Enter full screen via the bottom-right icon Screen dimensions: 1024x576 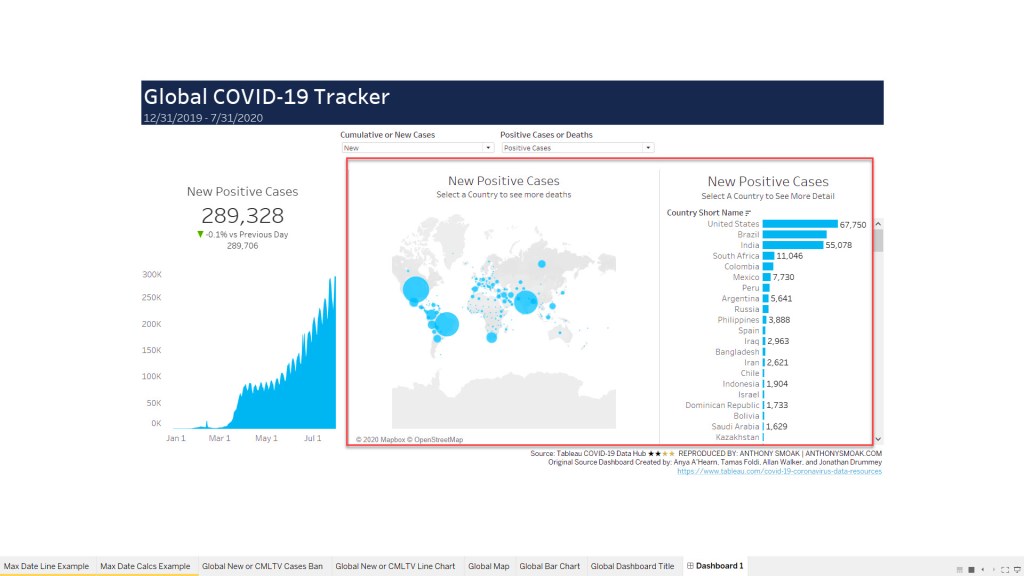tap(1004, 568)
